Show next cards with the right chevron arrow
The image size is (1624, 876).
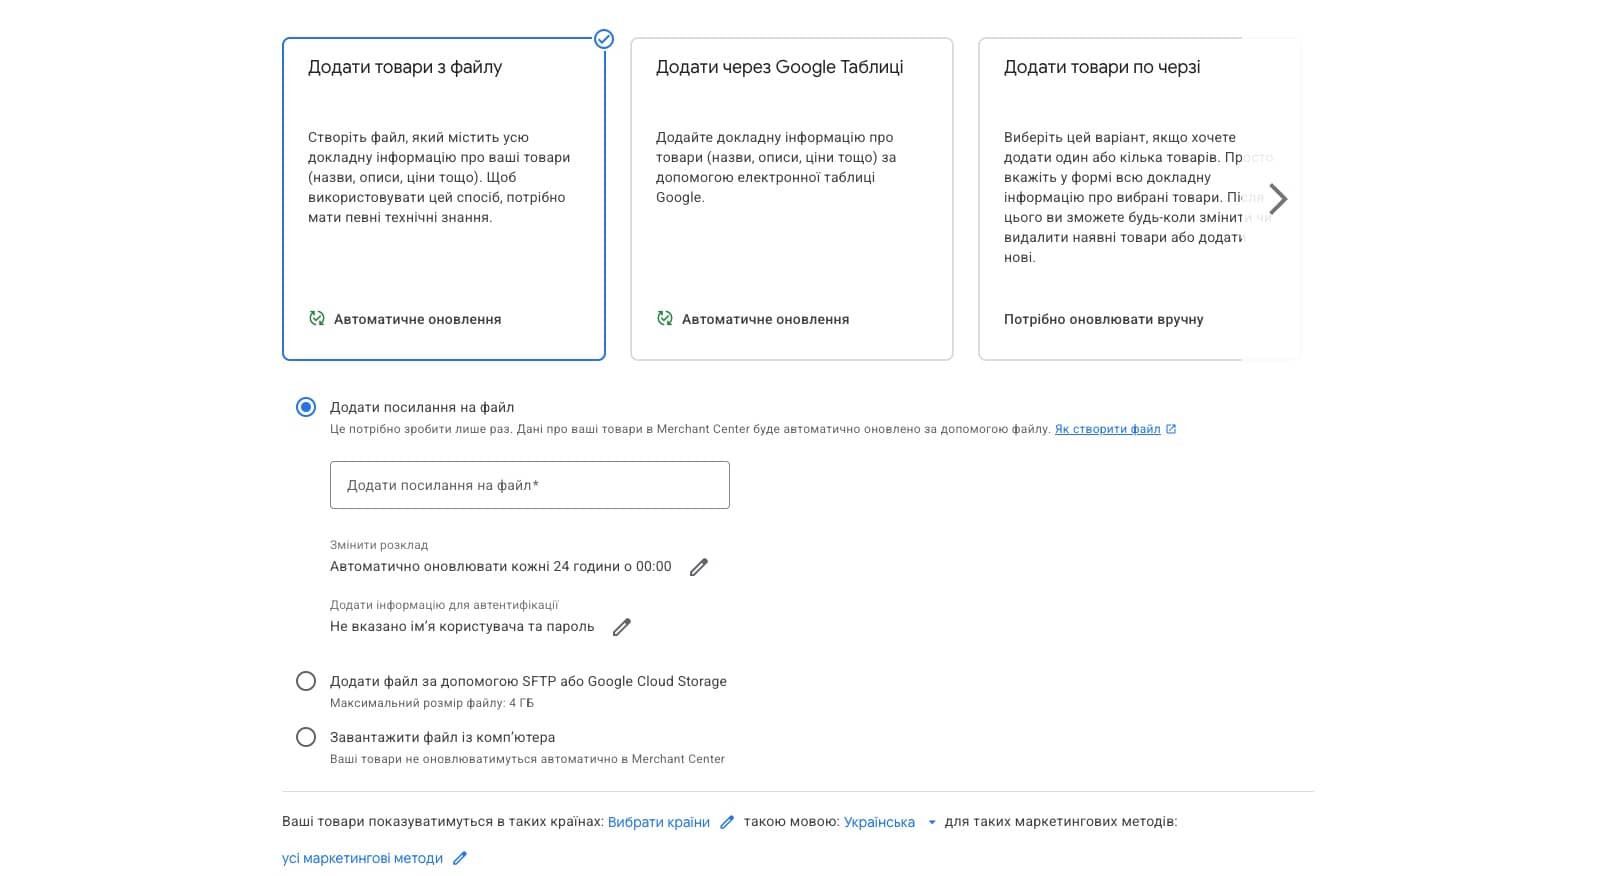point(1278,198)
